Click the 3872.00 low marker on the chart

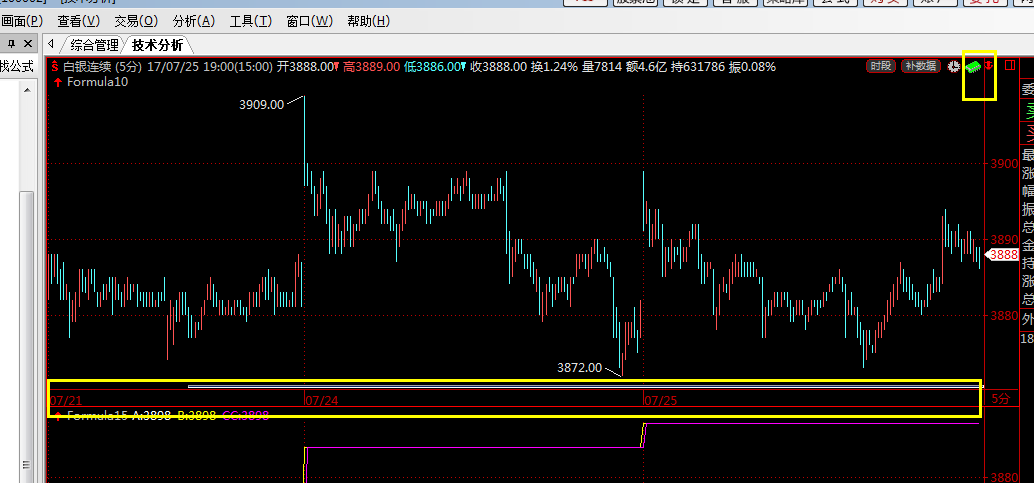(580, 368)
